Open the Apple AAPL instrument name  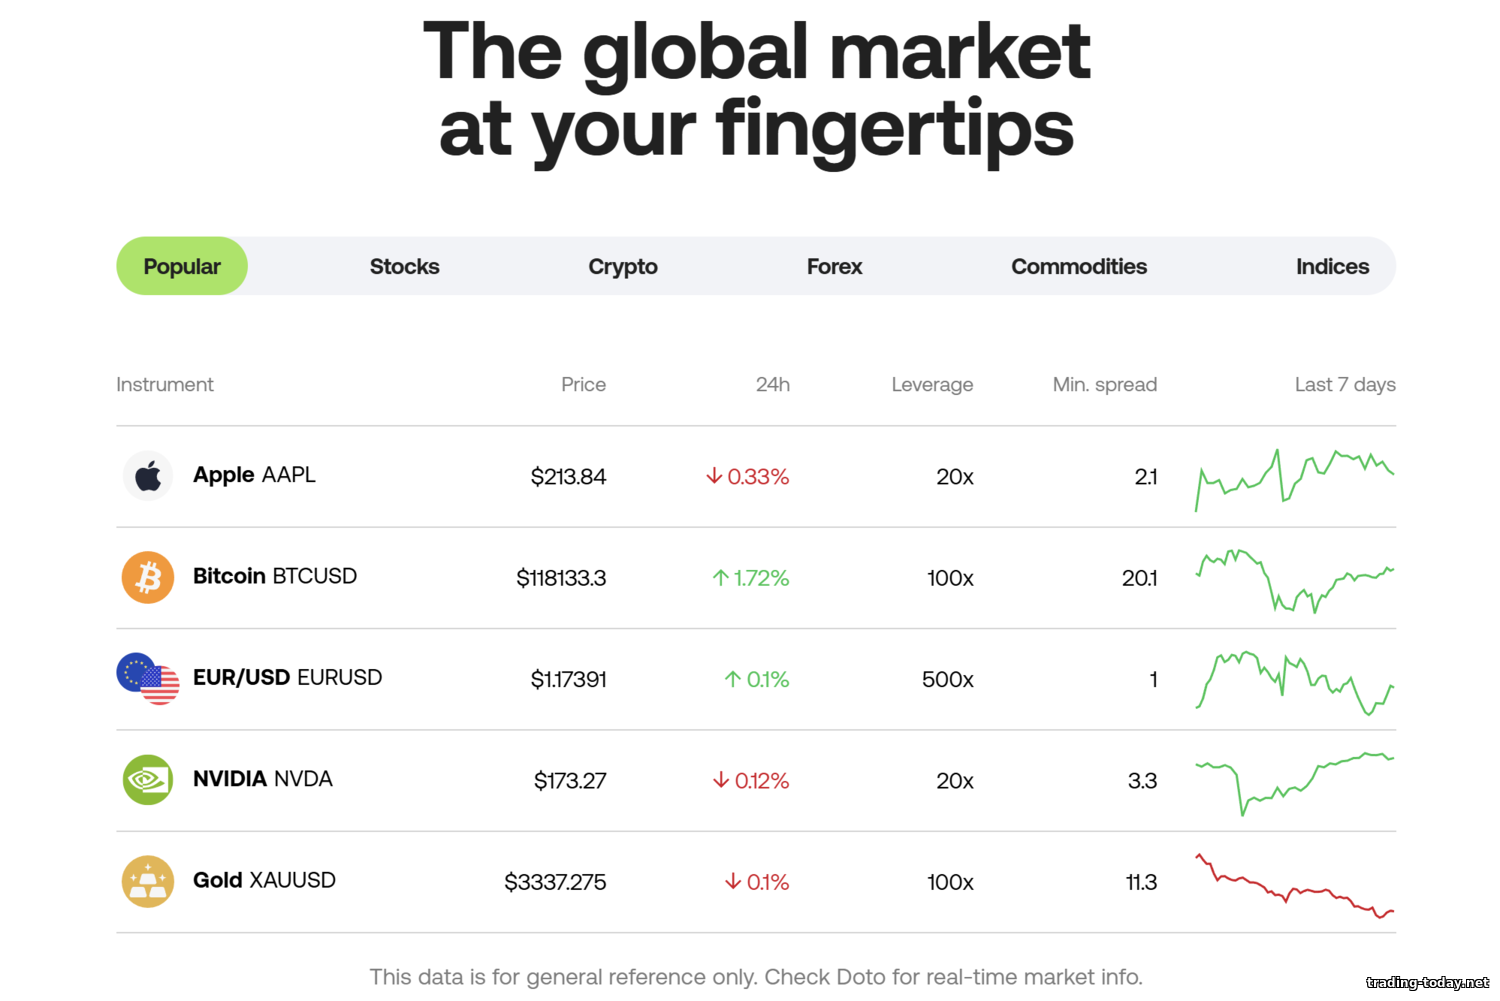254,475
